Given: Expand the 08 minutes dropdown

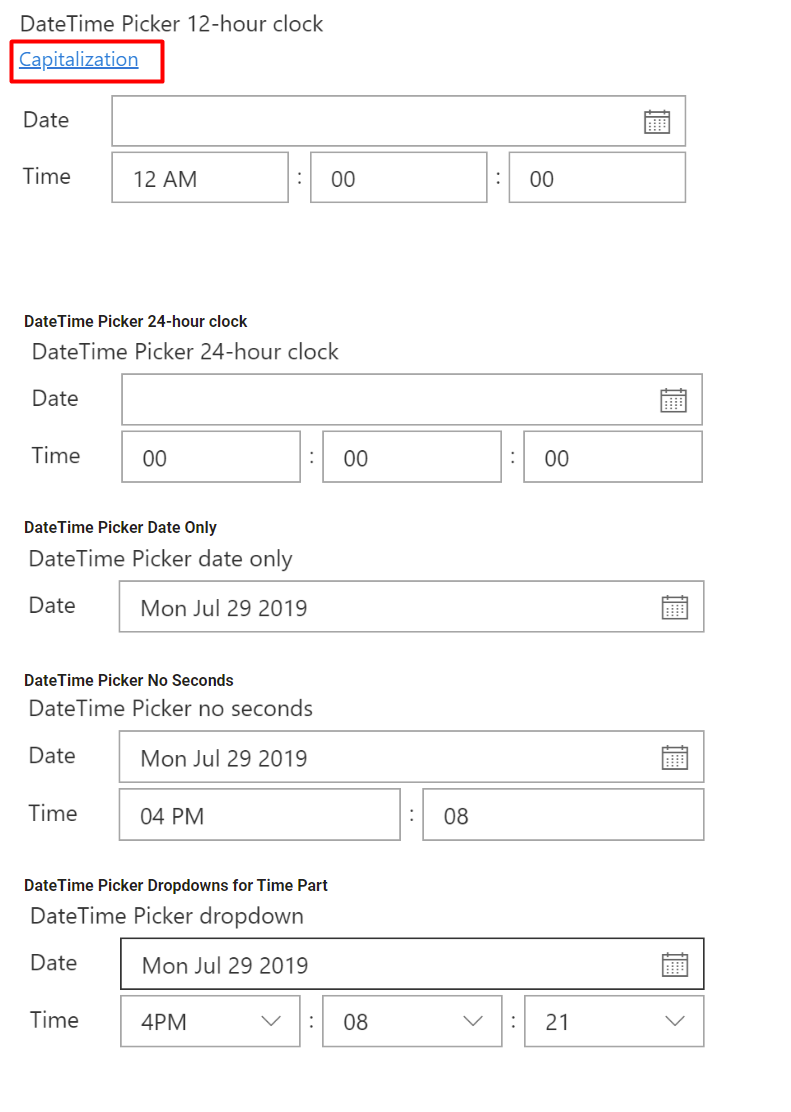Looking at the screenshot, I should [x=473, y=1021].
